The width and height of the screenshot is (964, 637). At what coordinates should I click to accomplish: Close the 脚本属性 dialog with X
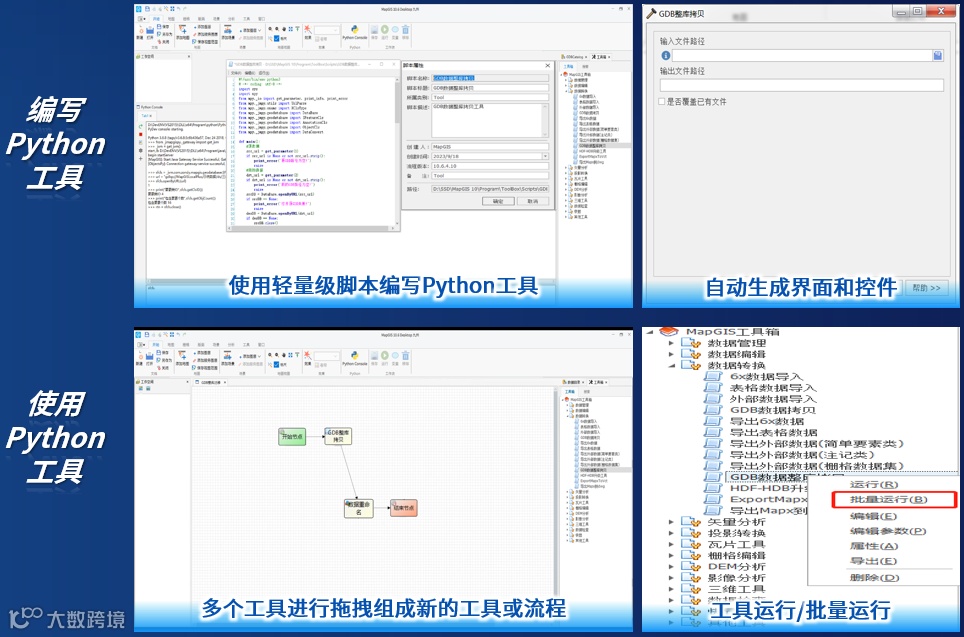[x=547, y=65]
